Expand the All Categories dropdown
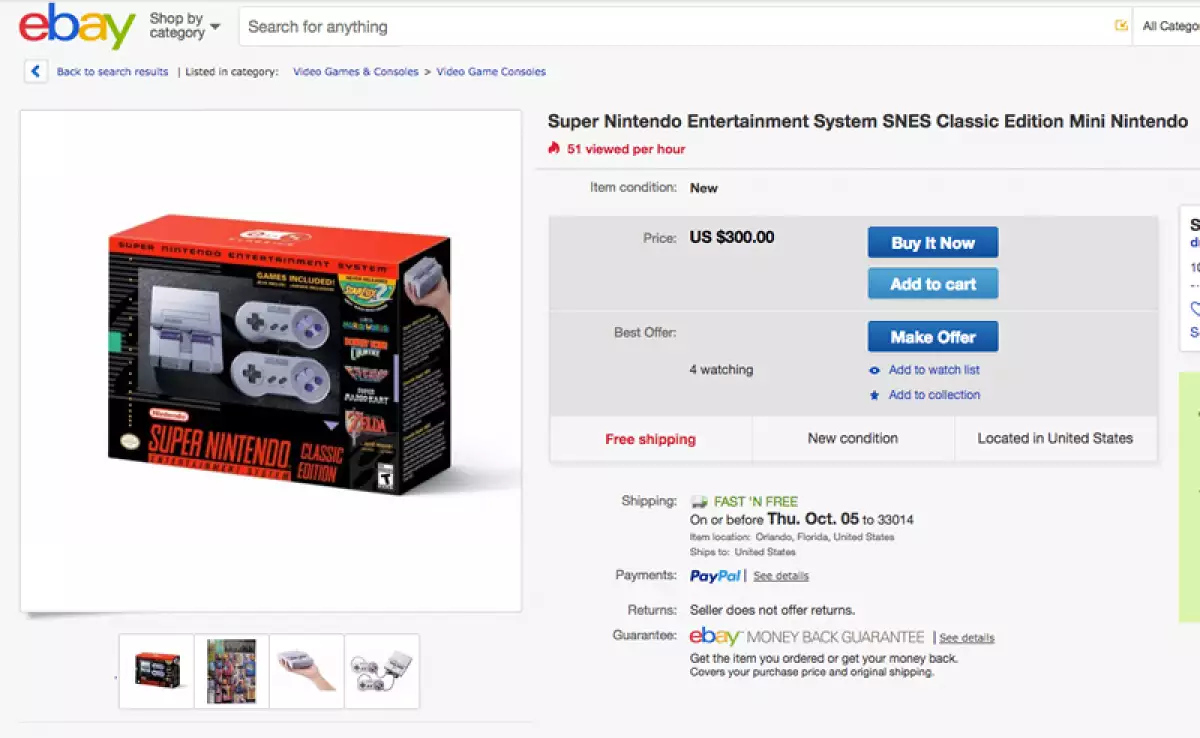 click(x=1170, y=26)
